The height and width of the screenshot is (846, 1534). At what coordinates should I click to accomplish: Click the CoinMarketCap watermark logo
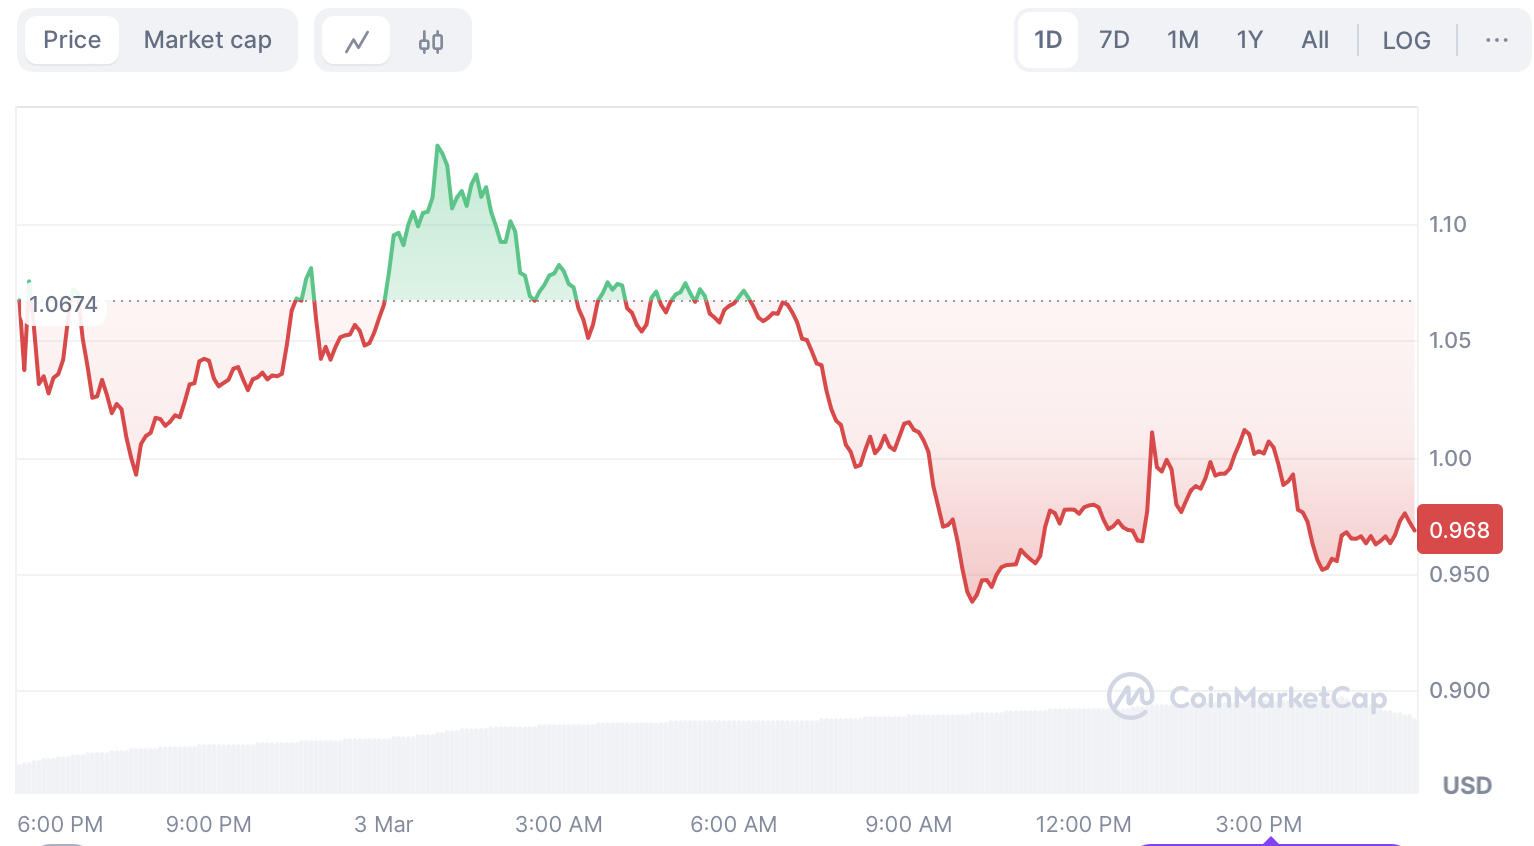[x=1128, y=697]
